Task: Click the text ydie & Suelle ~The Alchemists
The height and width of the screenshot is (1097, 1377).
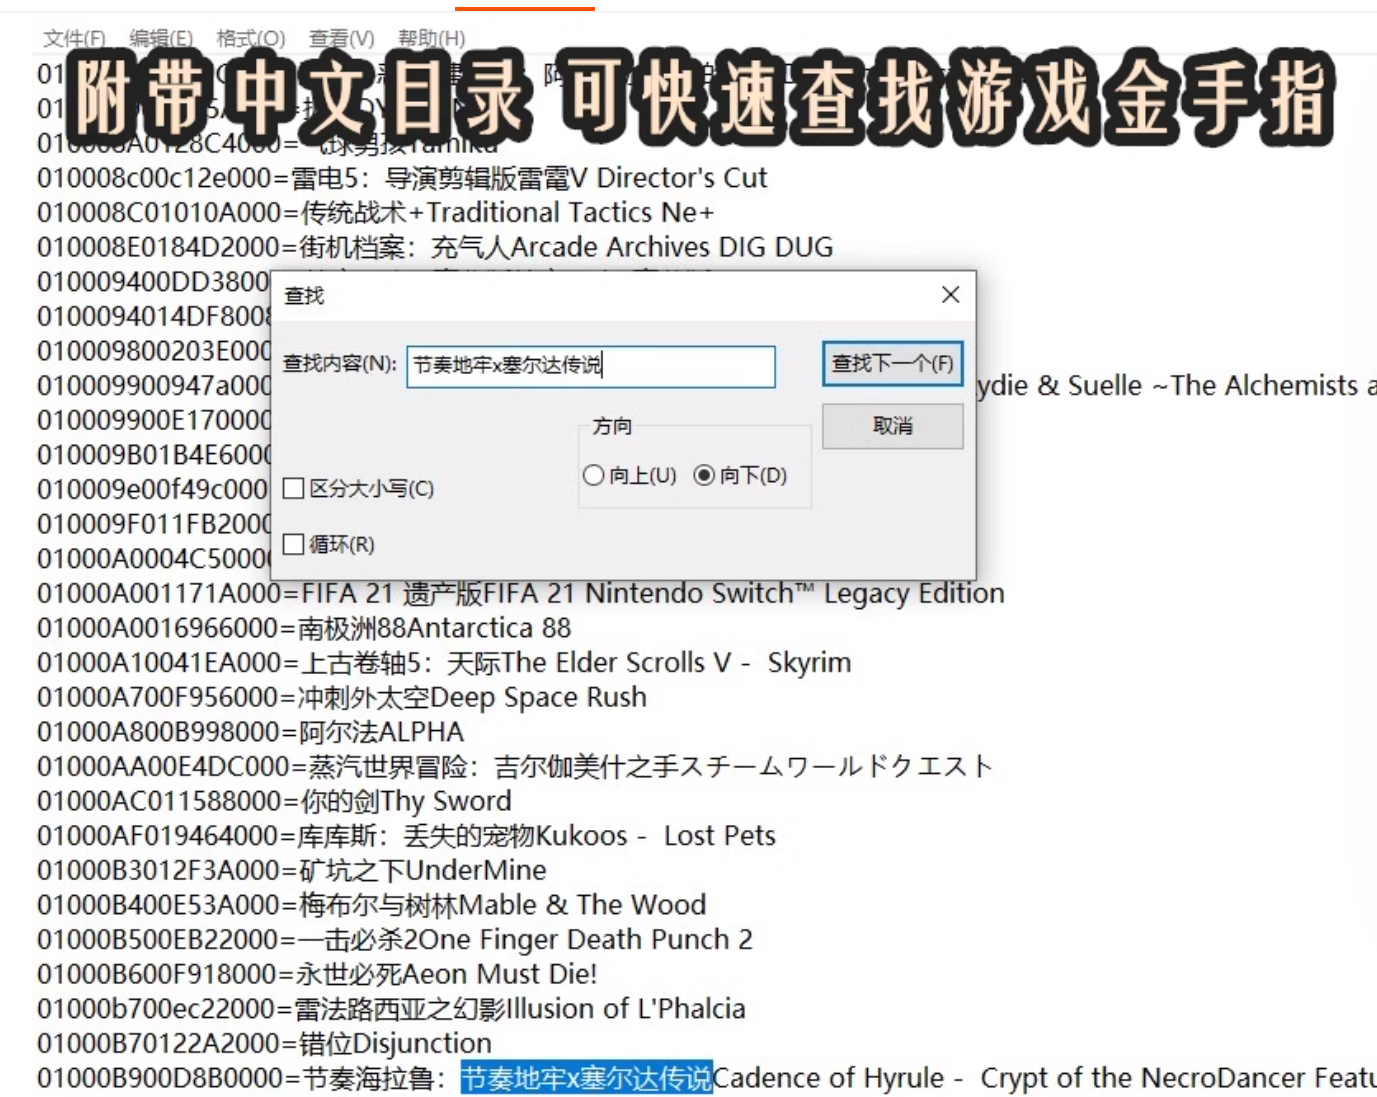Action: 1168,386
